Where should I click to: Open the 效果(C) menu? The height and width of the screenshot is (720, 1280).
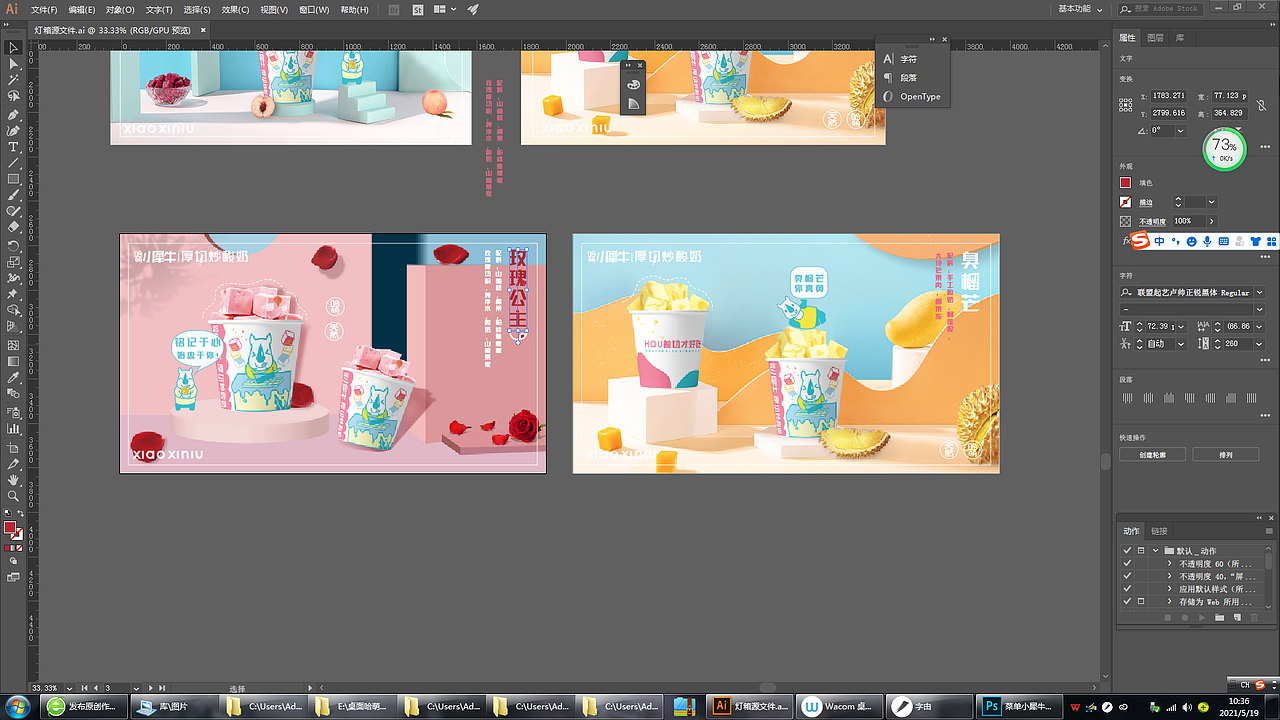(235, 9)
